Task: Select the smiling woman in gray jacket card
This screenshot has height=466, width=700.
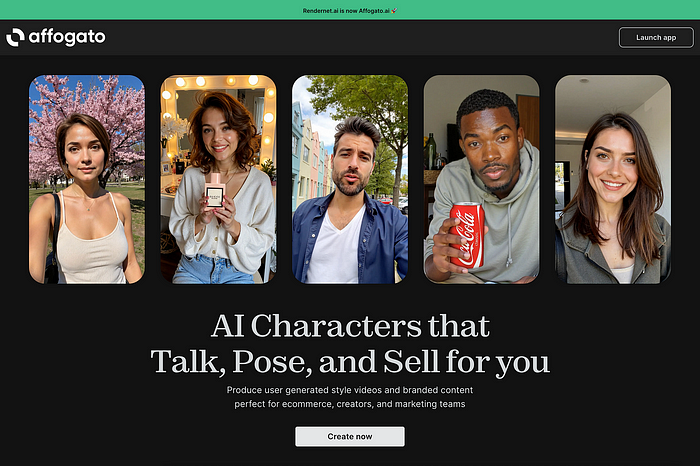Action: point(613,179)
